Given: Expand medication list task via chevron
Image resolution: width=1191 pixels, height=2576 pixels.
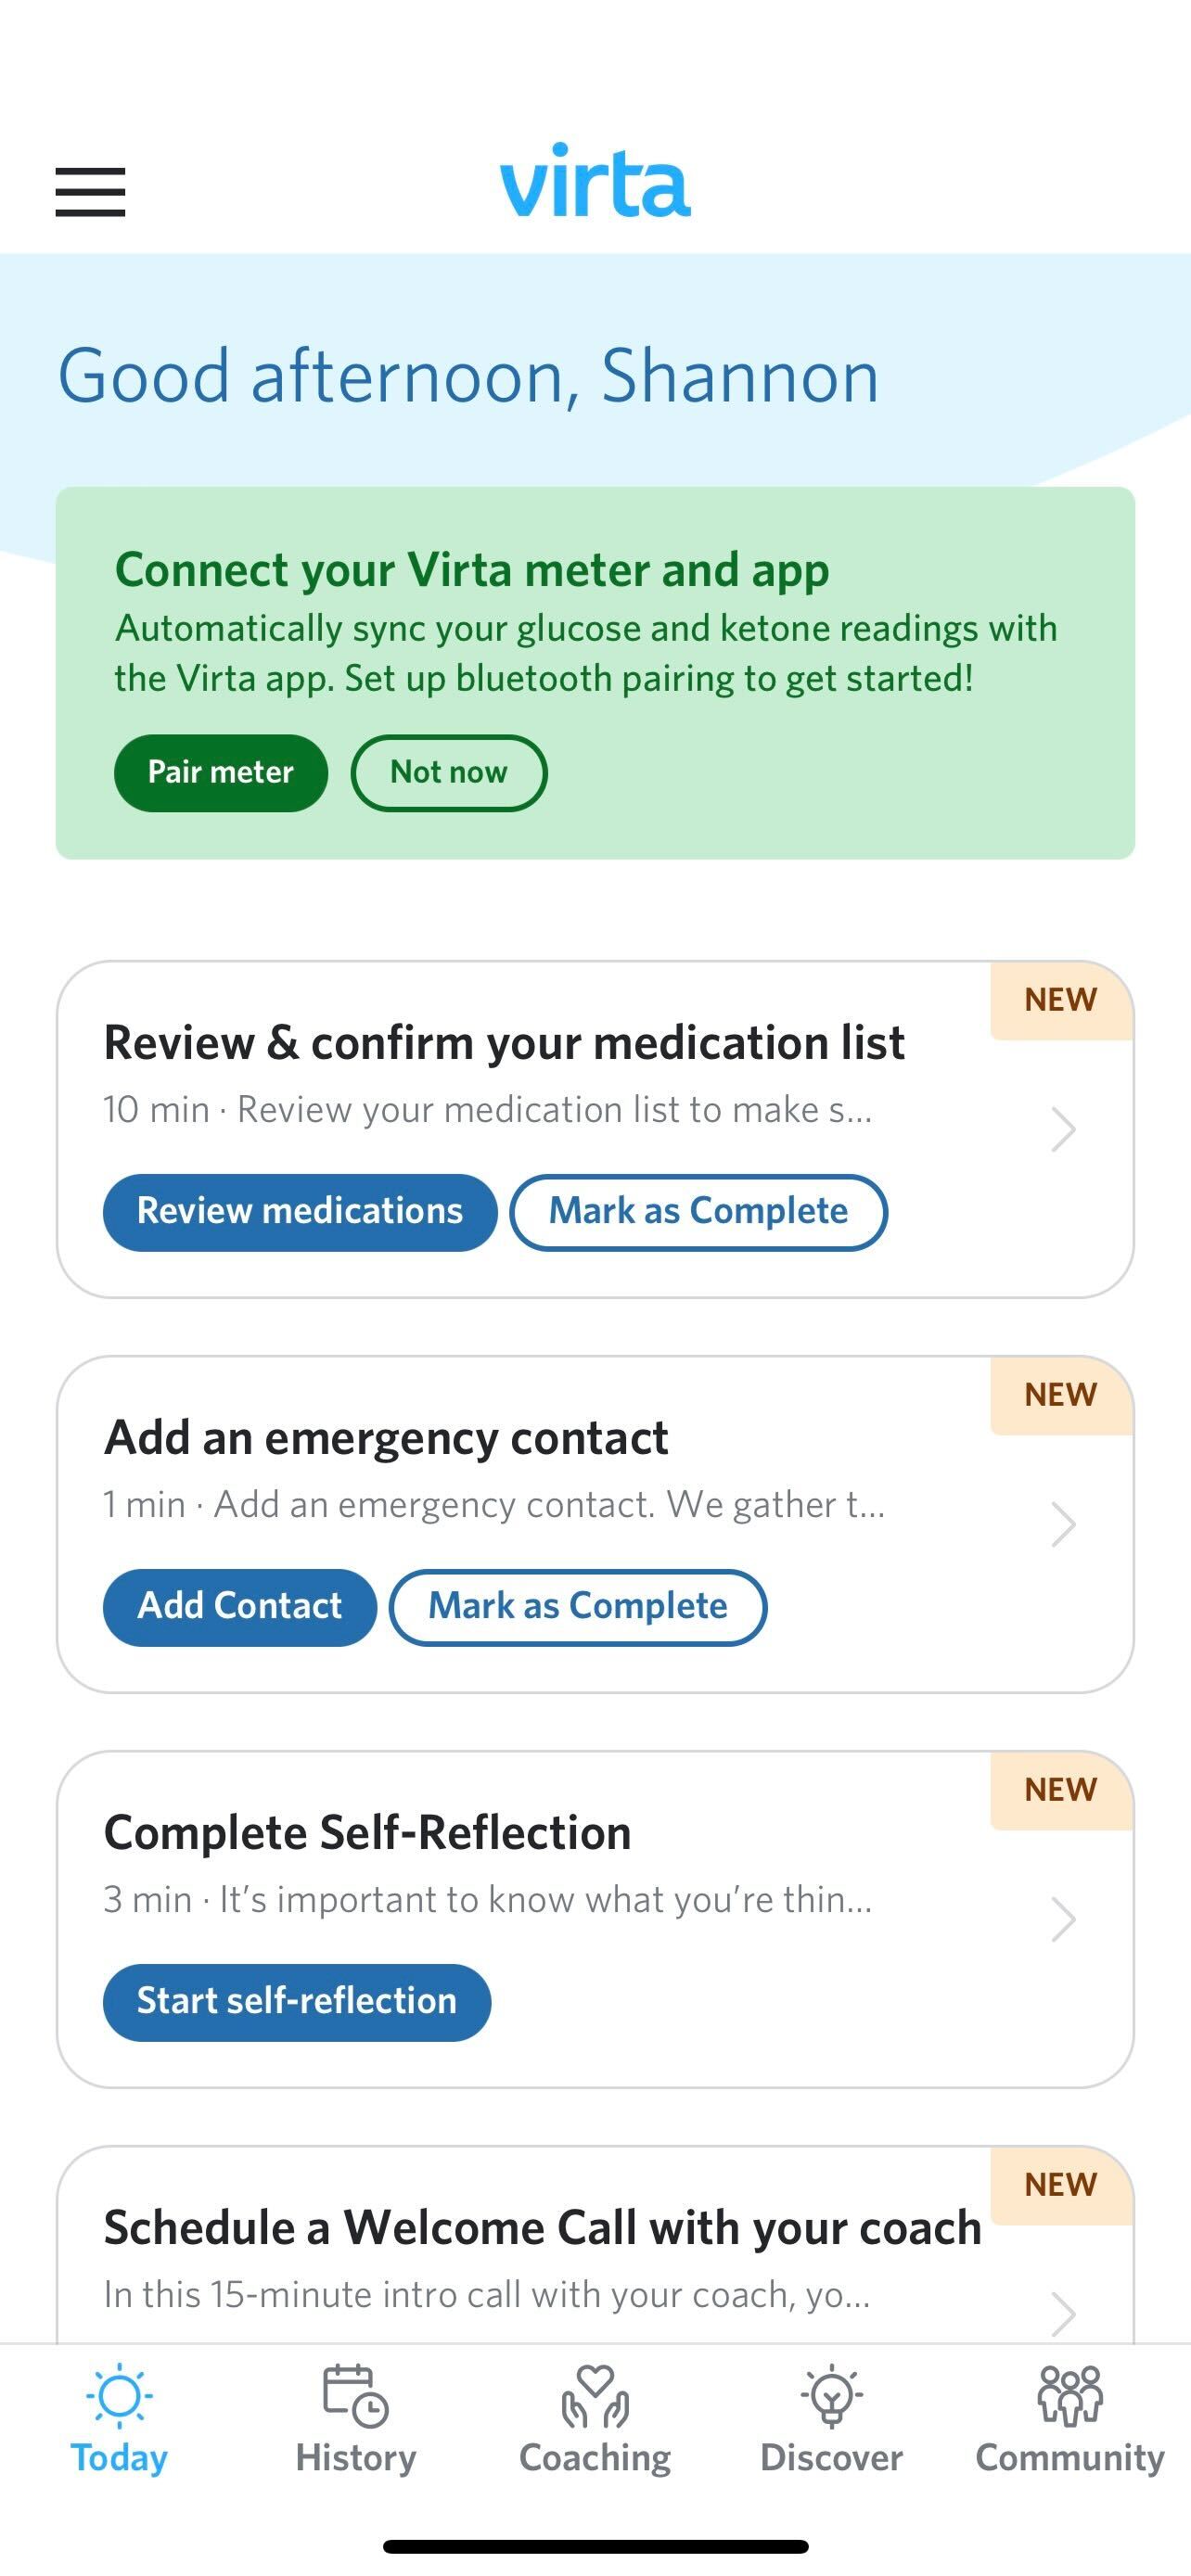Looking at the screenshot, I should pyautogui.click(x=1063, y=1130).
